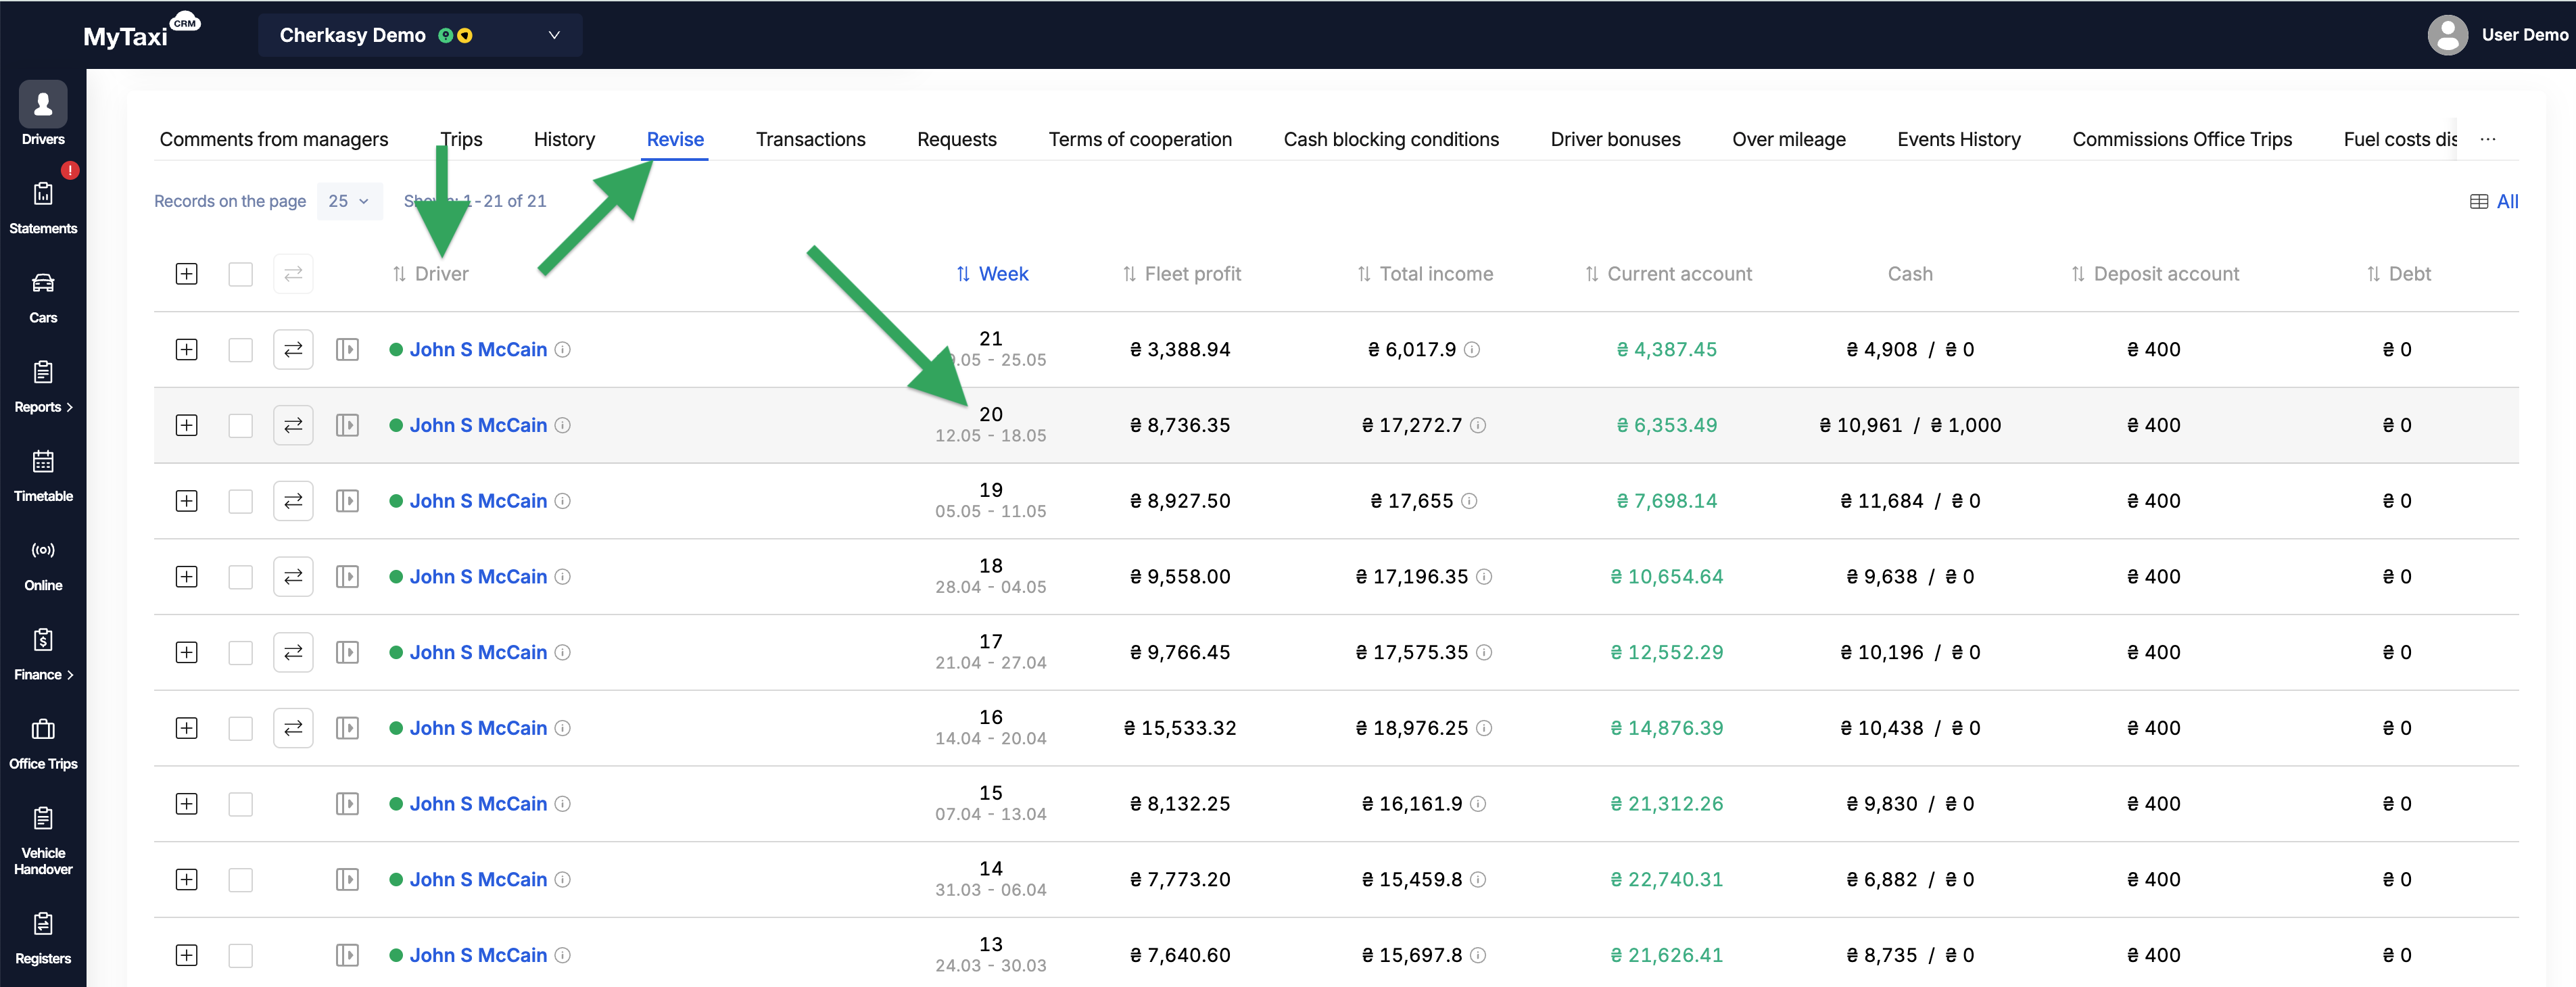Image resolution: width=2576 pixels, height=987 pixels.
Task: Toggle the select-all checkbox in header
Action: click(240, 274)
